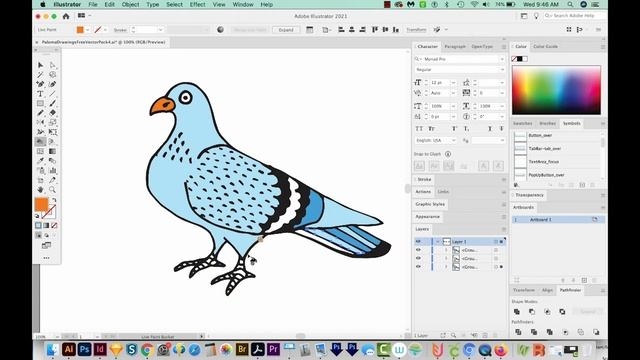This screenshot has width=640, height=360.
Task: Click the Artboard 1 row
Action: [558, 220]
